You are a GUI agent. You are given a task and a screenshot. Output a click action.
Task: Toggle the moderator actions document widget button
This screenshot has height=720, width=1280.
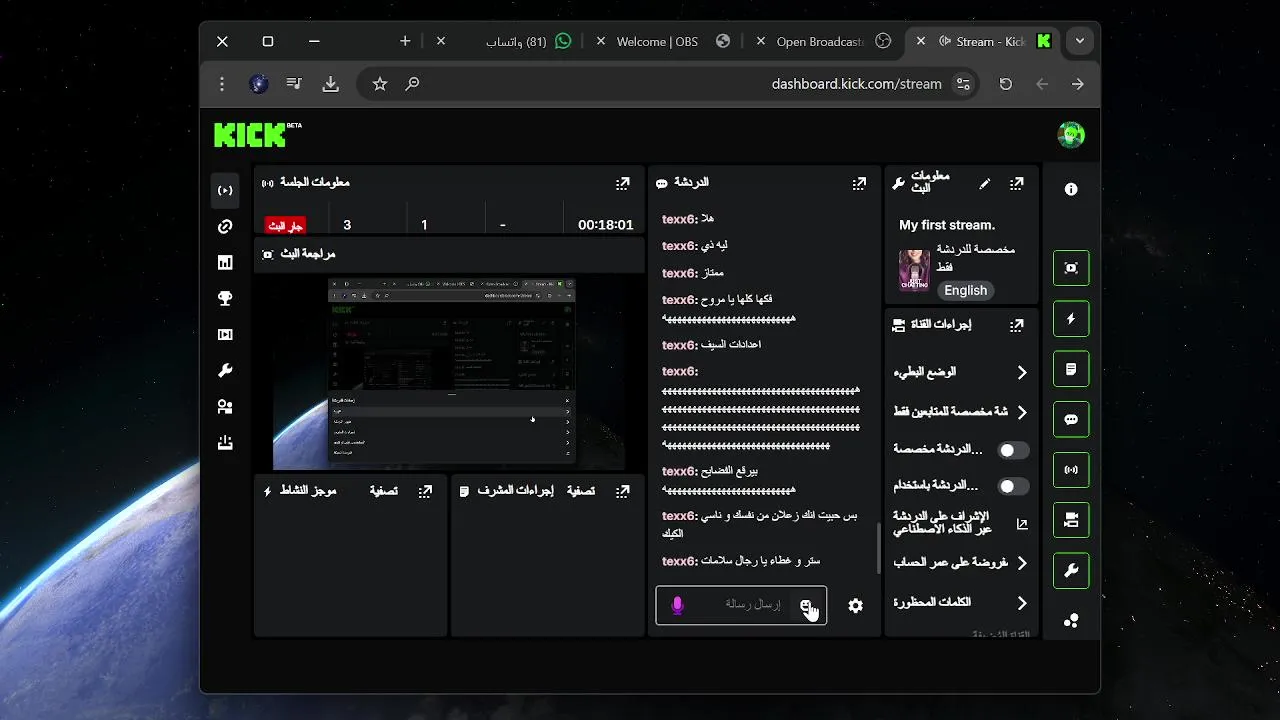click(x=1071, y=369)
